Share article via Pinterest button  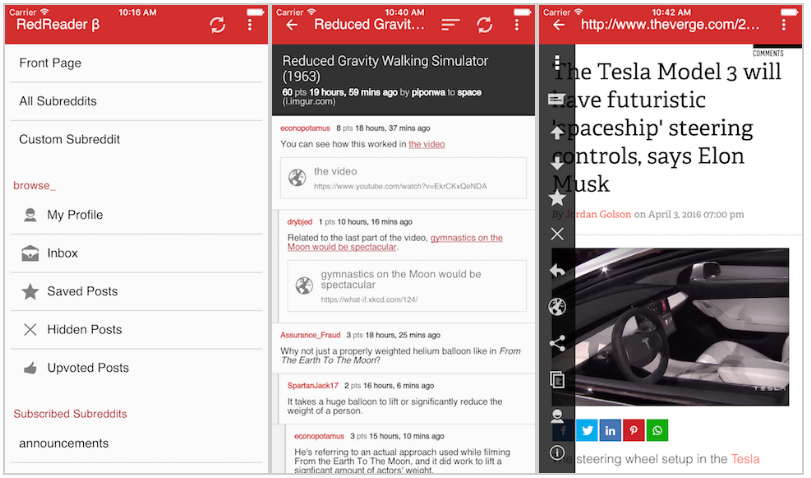634,430
